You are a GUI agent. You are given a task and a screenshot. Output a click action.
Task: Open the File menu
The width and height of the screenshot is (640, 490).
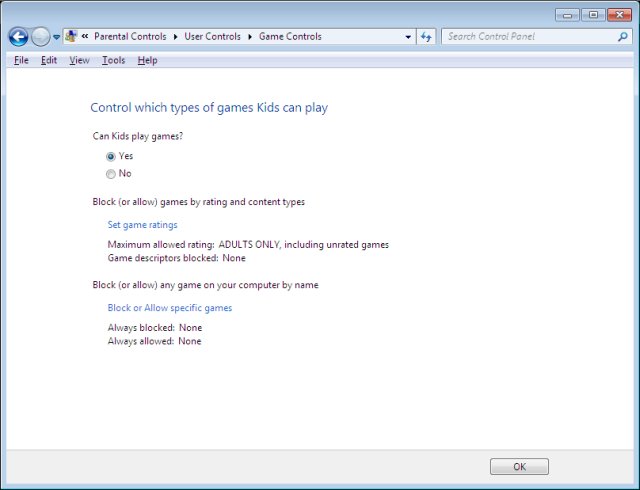[x=21, y=60]
